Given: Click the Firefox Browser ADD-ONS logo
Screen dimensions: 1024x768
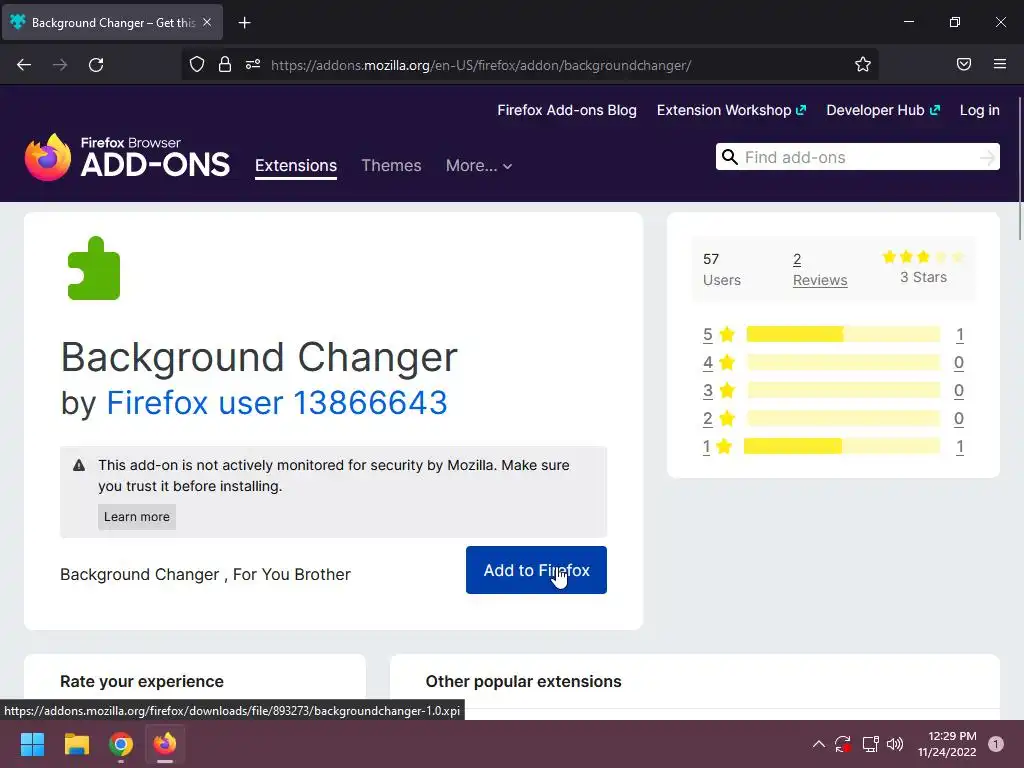Looking at the screenshot, I should point(127,157).
